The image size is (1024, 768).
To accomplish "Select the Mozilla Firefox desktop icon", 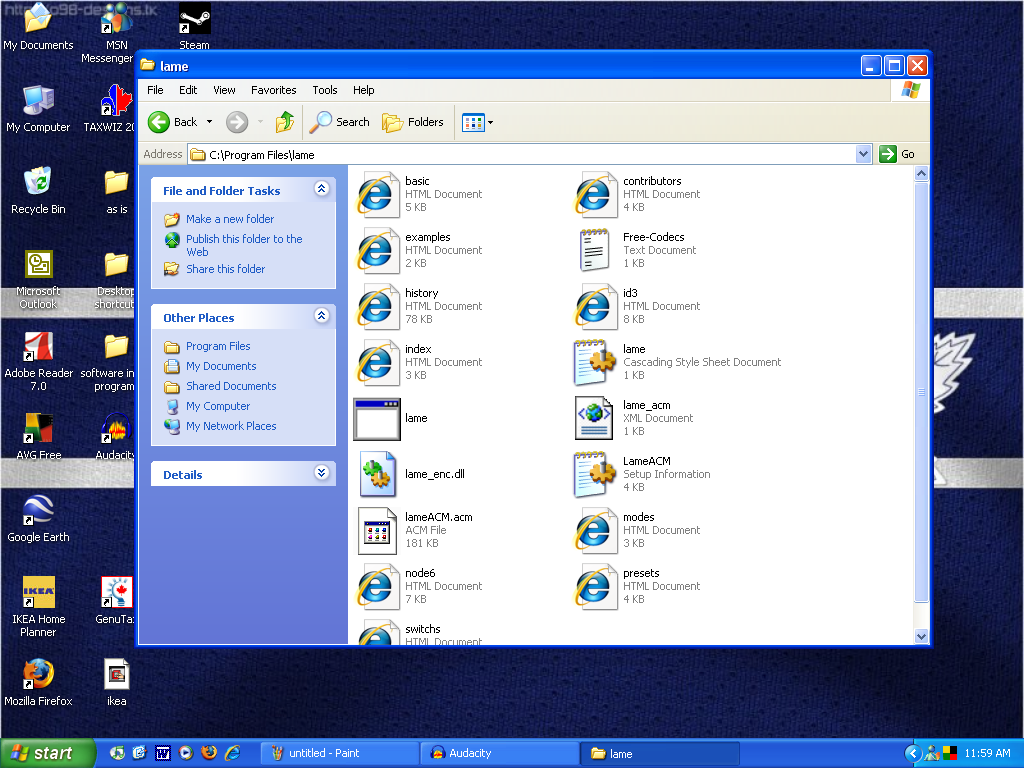I will pyautogui.click(x=38, y=683).
